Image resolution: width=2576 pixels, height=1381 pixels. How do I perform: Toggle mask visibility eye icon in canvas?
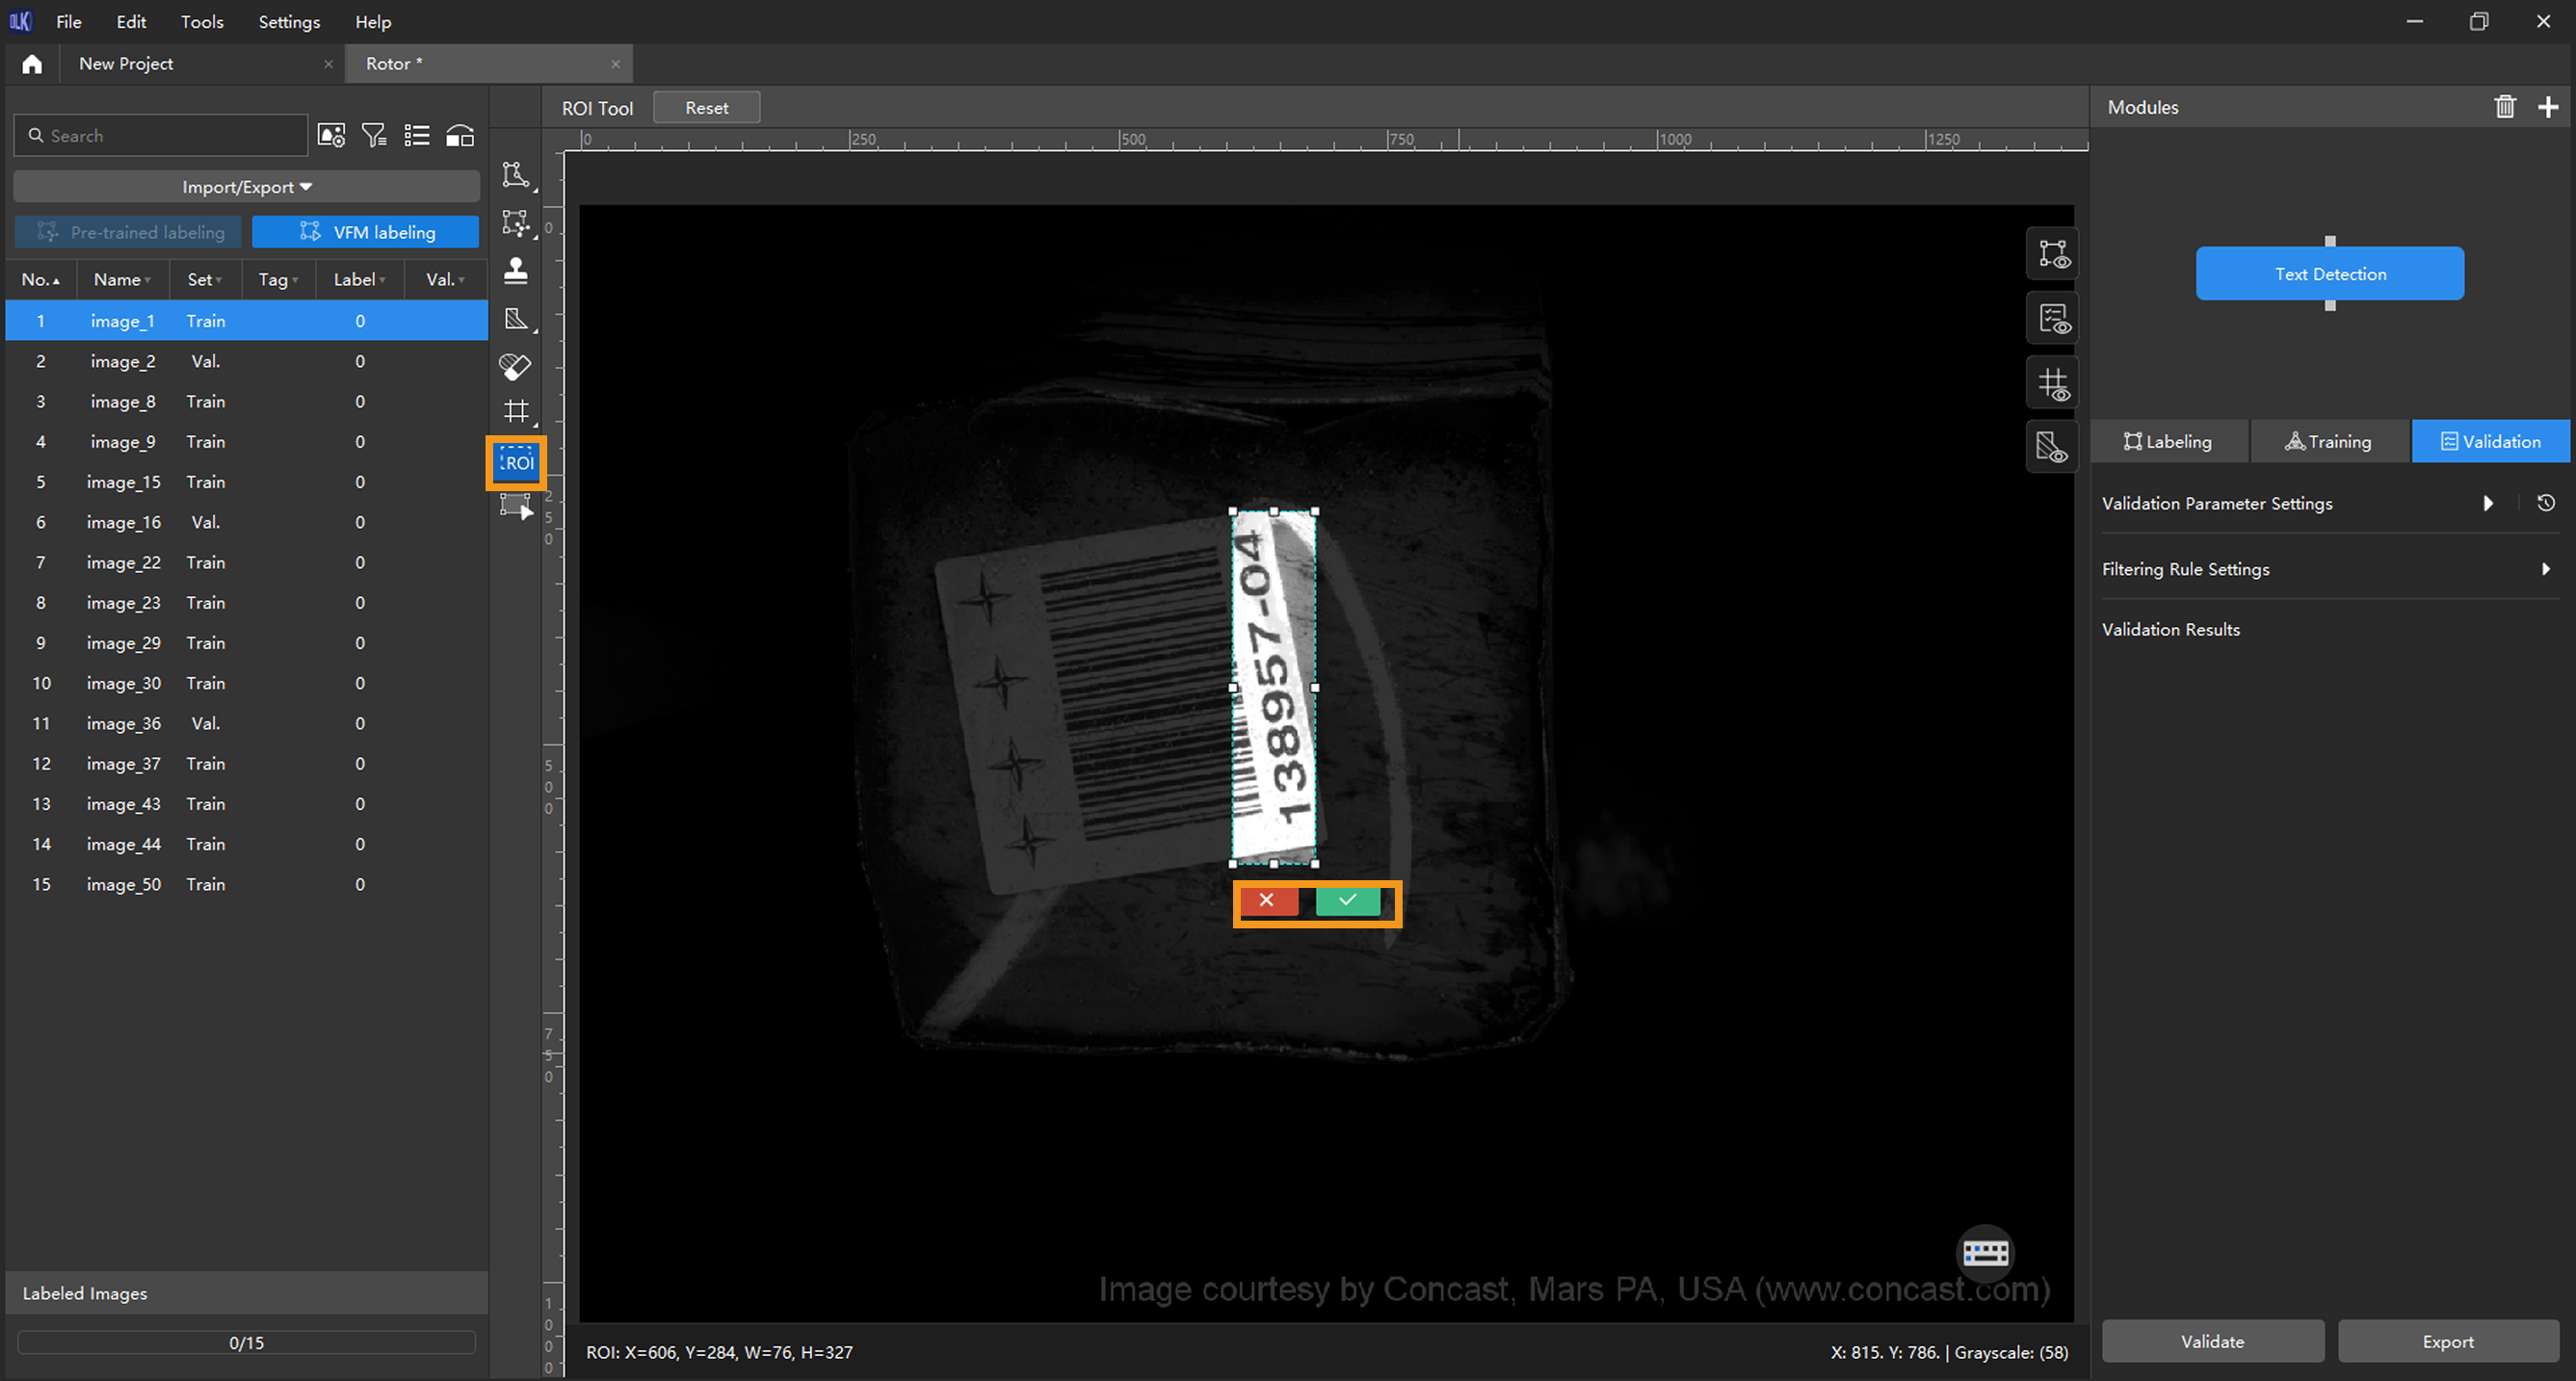tap(2053, 447)
